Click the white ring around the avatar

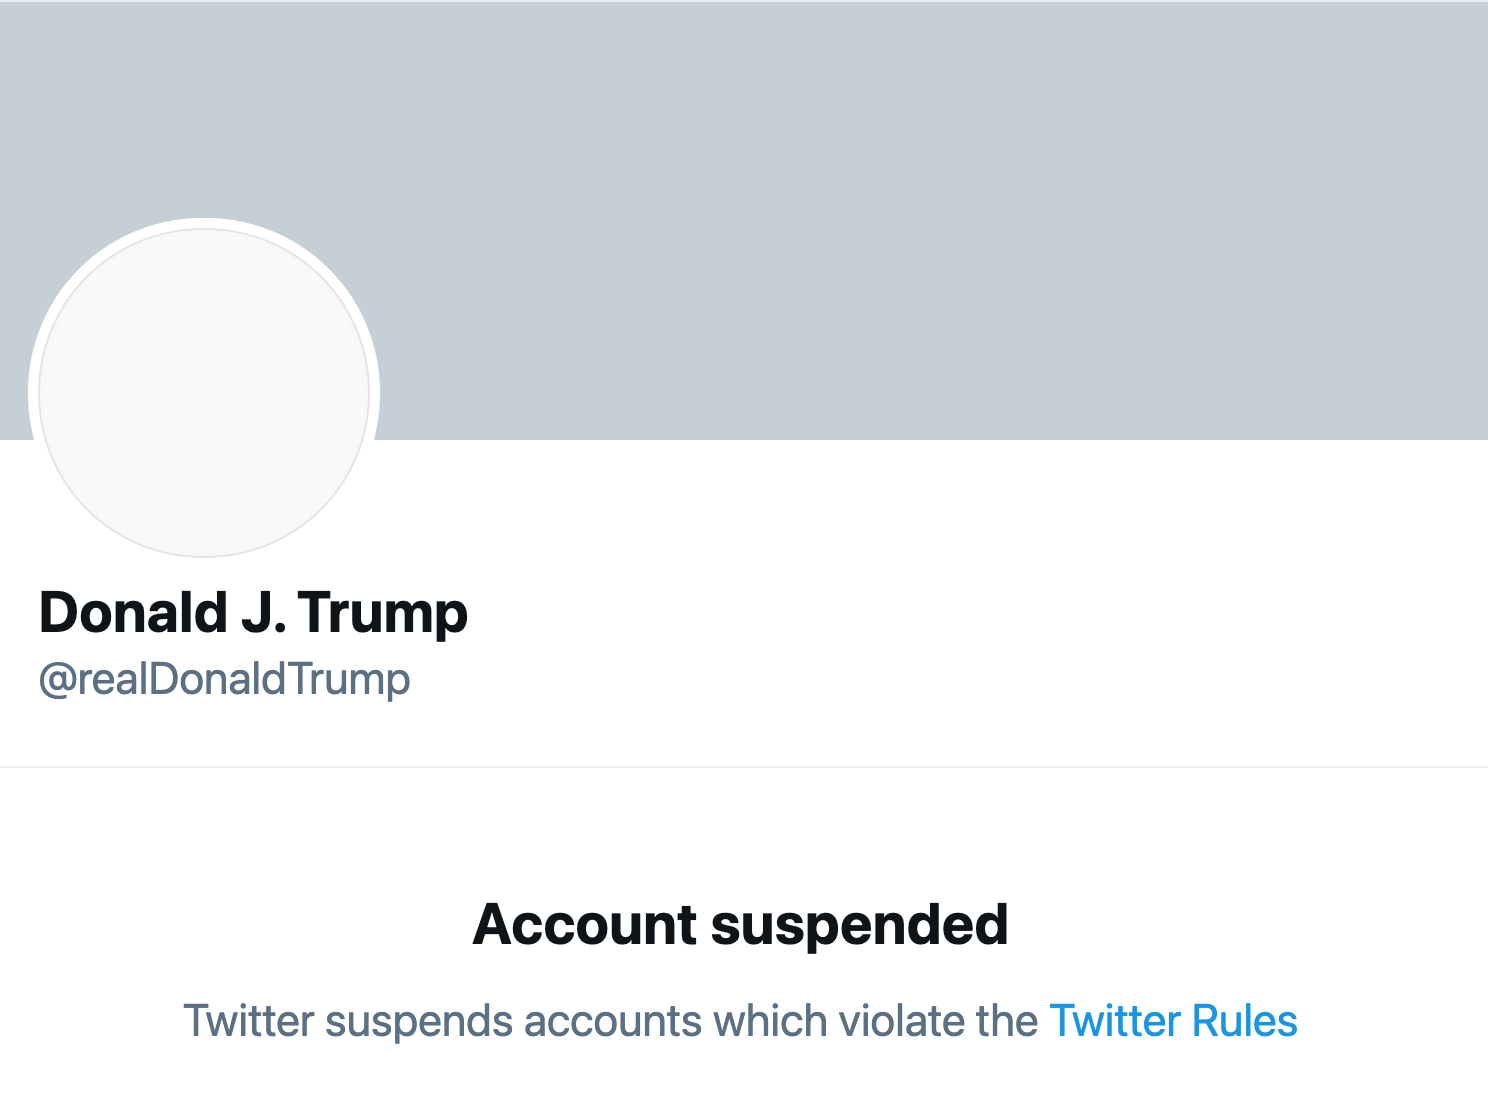point(204,224)
